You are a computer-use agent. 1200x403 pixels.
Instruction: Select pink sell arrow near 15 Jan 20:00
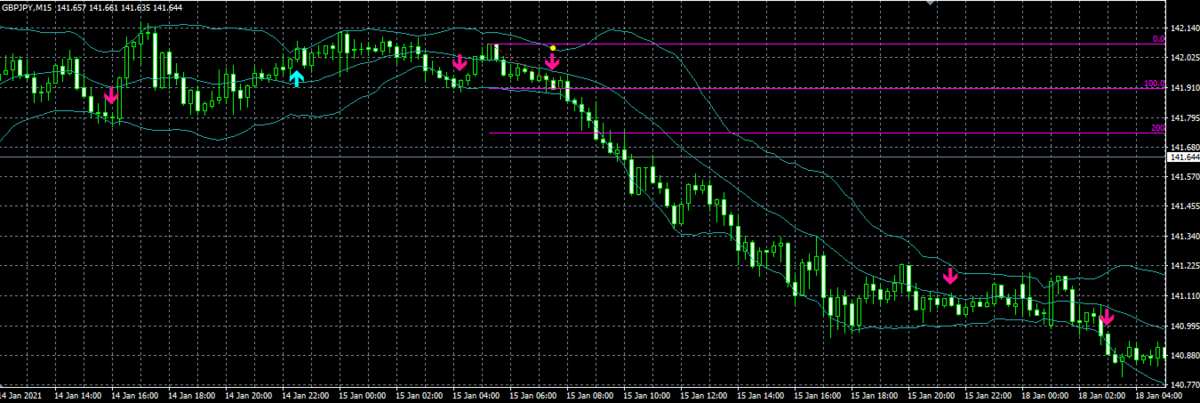950,274
